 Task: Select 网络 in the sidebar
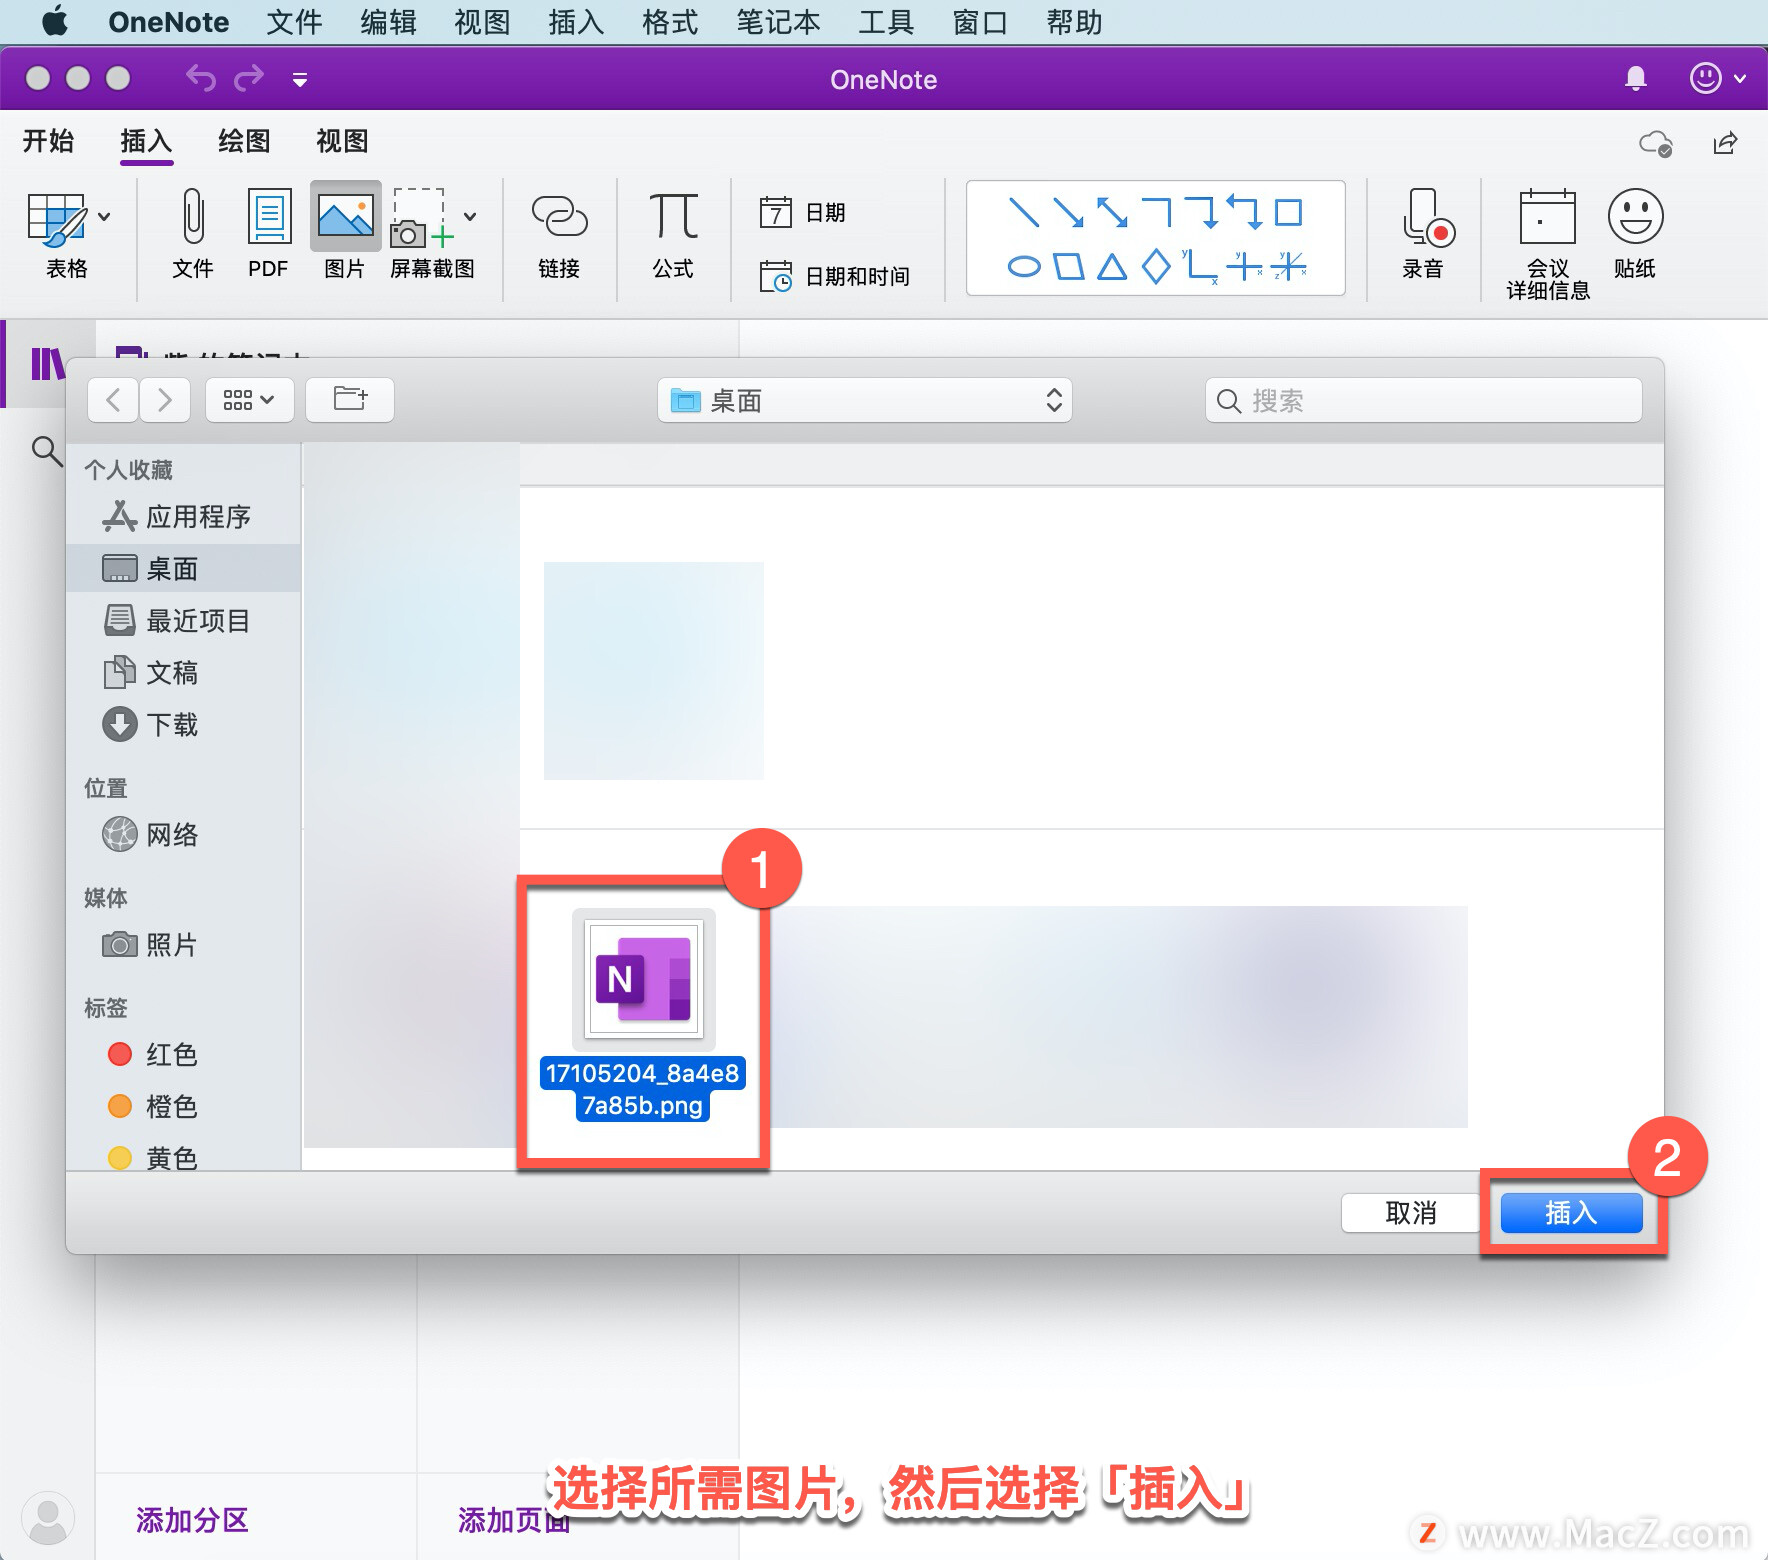click(184, 835)
